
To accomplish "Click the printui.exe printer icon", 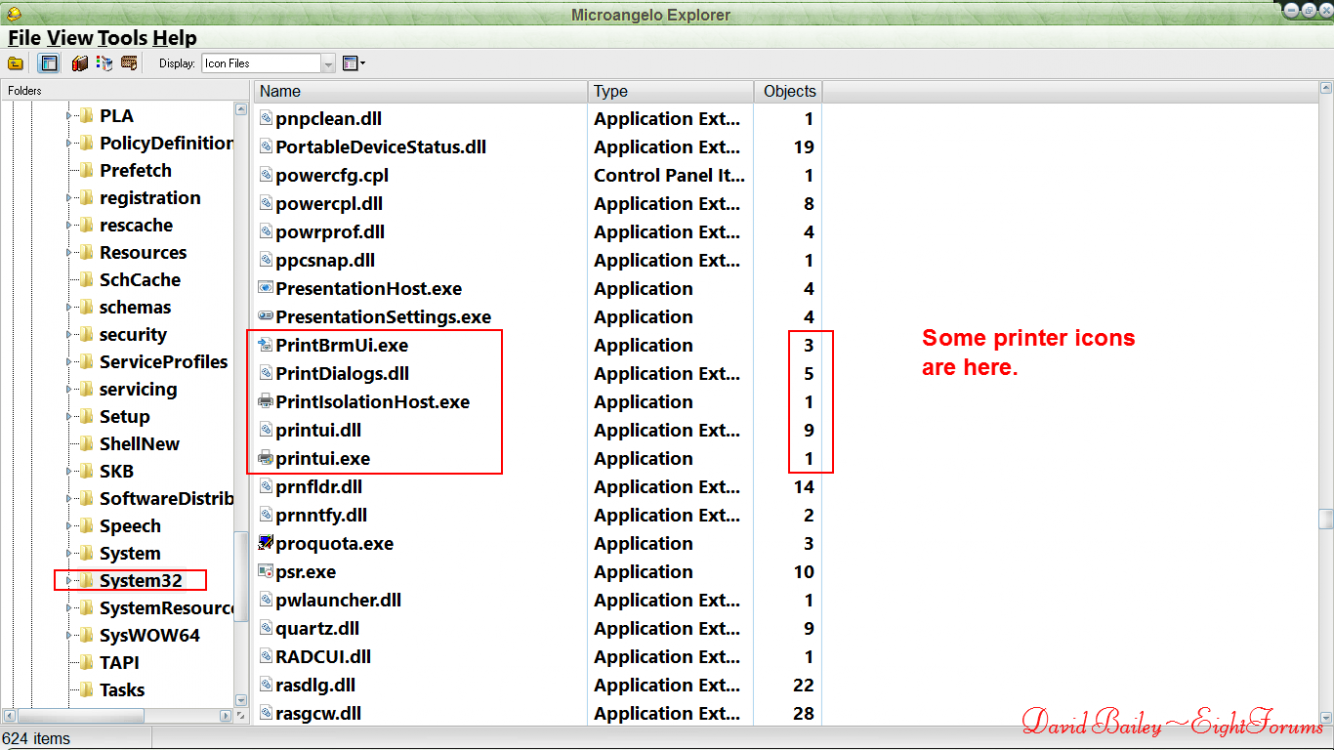I will click(265, 458).
